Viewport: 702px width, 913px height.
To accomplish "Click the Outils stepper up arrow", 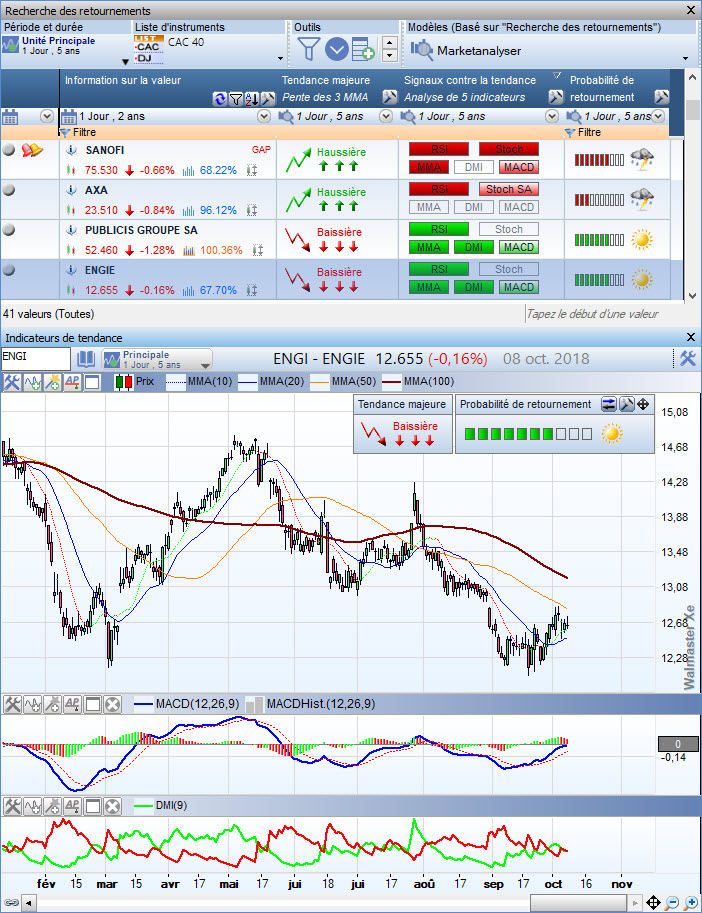I will click(x=389, y=43).
